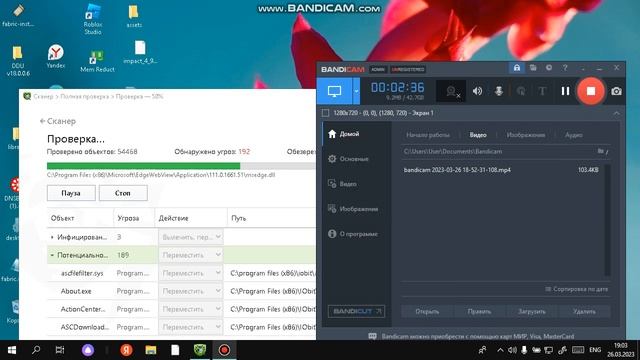Pause the Bandicam recording
This screenshot has height=360, width=640.
pos(565,91)
